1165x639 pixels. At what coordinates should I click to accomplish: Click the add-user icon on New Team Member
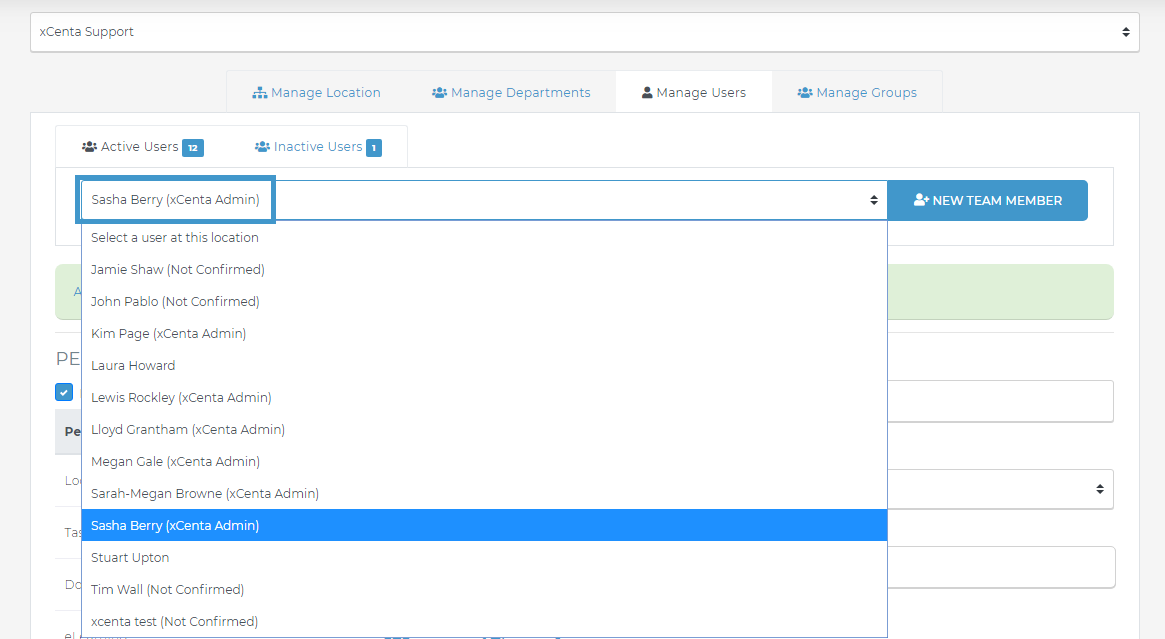click(x=921, y=200)
